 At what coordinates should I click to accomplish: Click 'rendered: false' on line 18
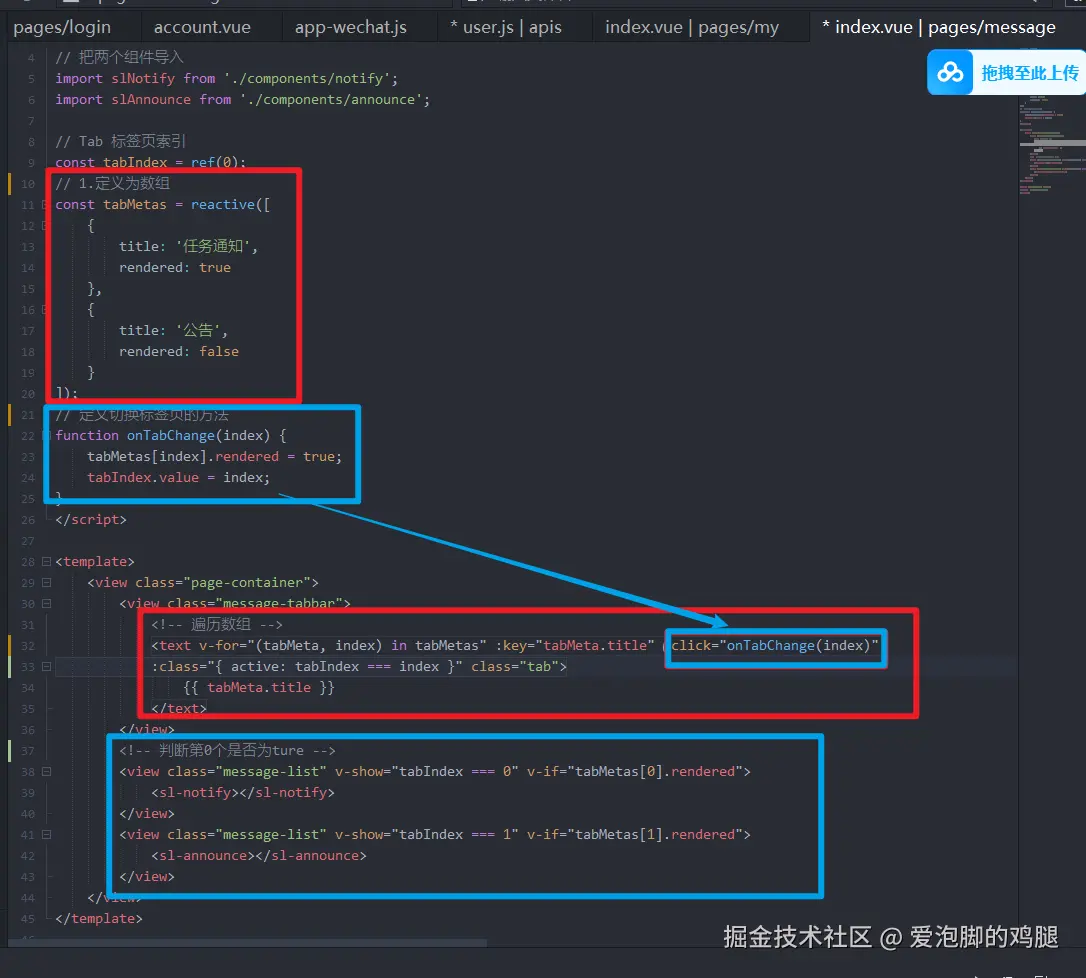click(x=179, y=351)
